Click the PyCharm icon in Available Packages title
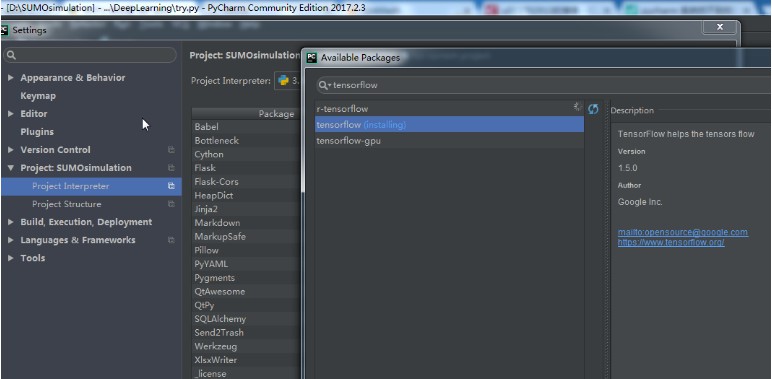This screenshot has height=379, width=772. 311,58
